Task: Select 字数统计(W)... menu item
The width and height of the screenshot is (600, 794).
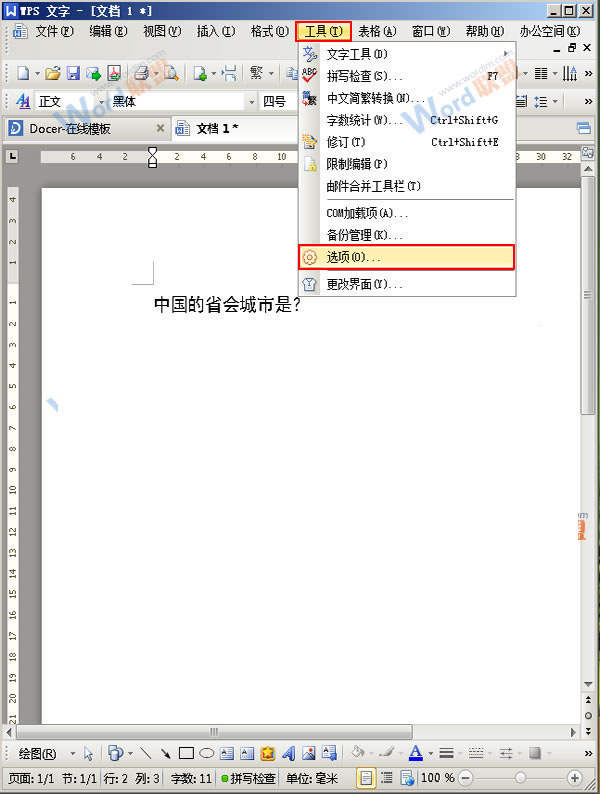Action: (407, 120)
